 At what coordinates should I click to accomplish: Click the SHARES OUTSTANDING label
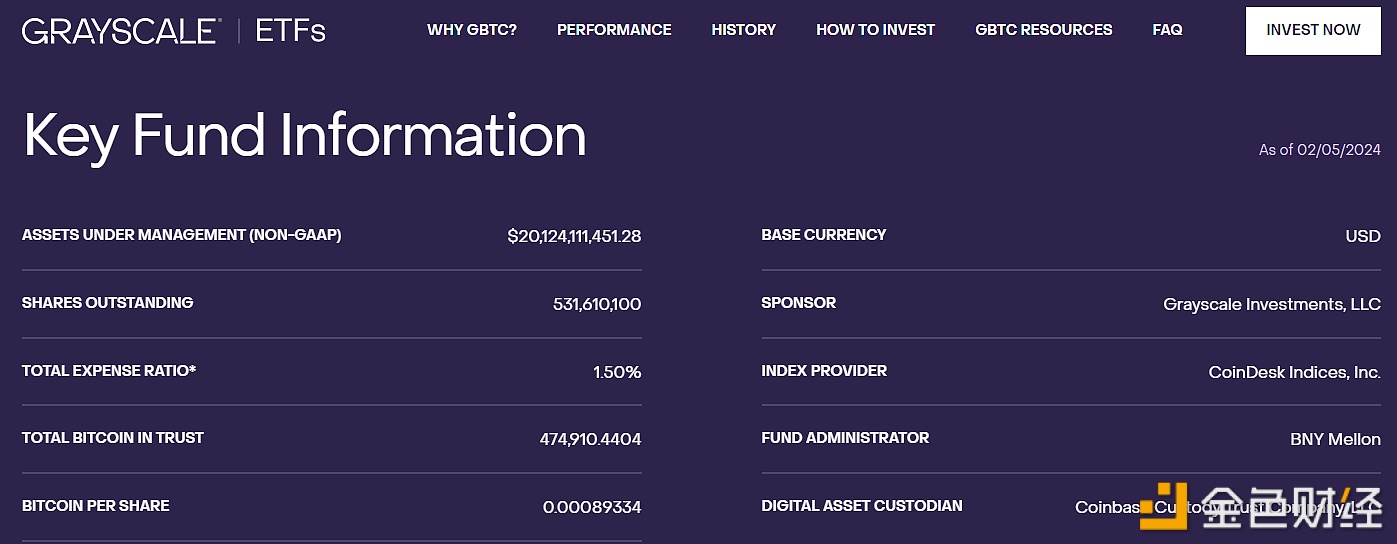107,303
